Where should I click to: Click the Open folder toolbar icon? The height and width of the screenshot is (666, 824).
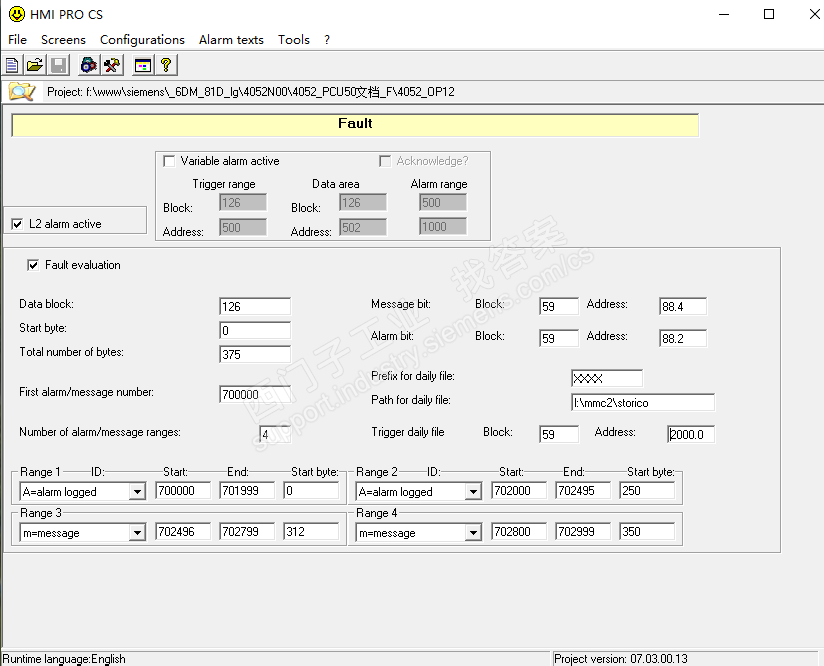click(35, 65)
